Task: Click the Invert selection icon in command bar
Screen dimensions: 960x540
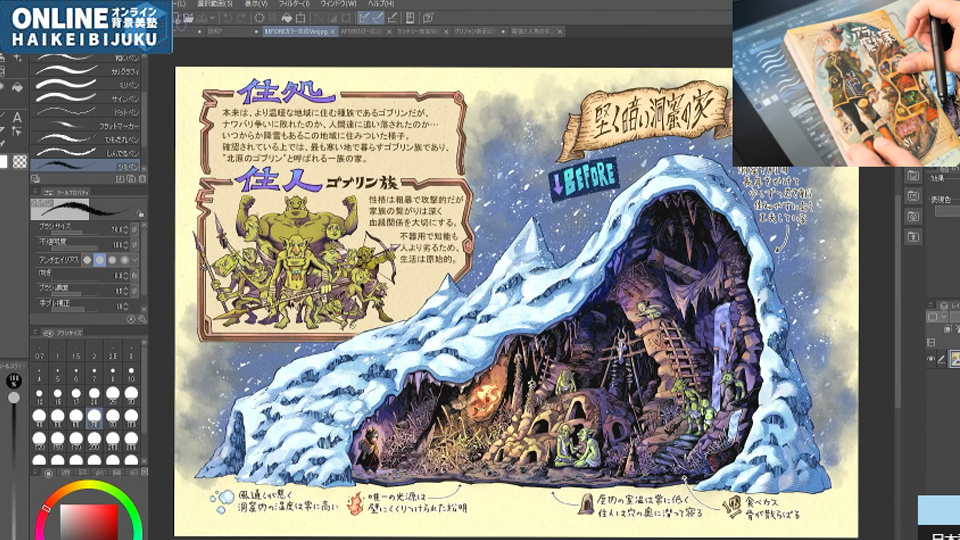Action: (x=332, y=18)
